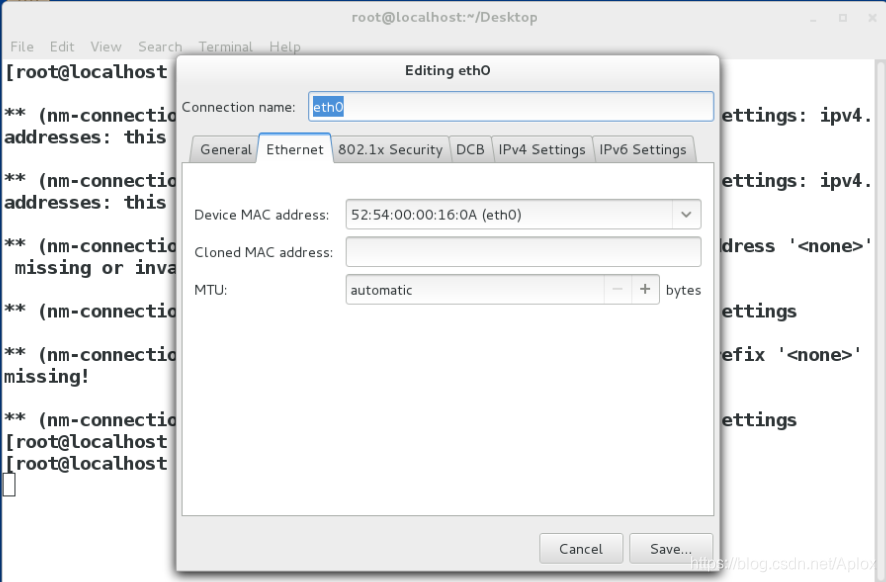Screen dimensions: 886x582
Task: Switch to the IPv6 Settings tab
Action: pyautogui.click(x=643, y=150)
